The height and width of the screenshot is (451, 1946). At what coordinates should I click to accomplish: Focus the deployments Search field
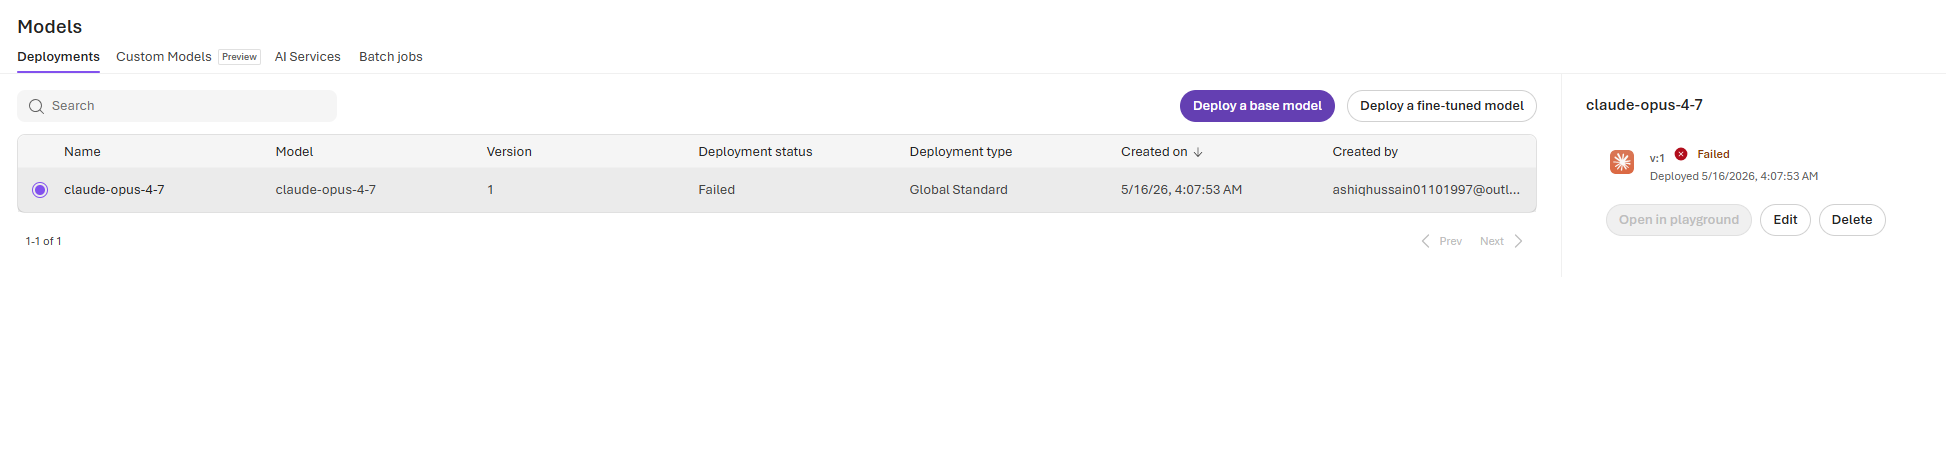click(x=177, y=106)
